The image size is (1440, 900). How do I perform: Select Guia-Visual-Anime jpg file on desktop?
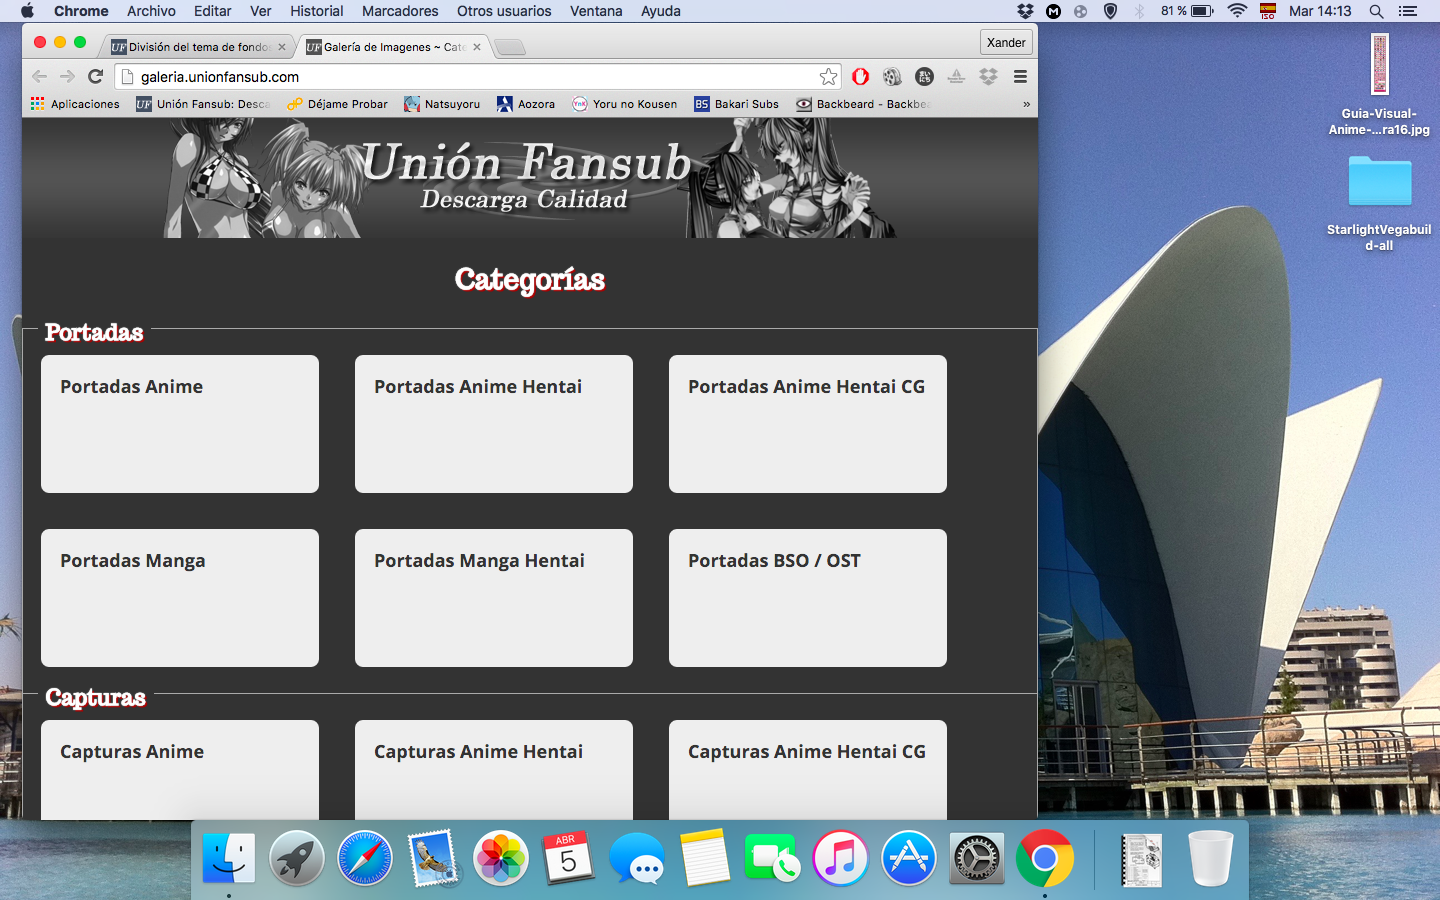click(x=1379, y=85)
